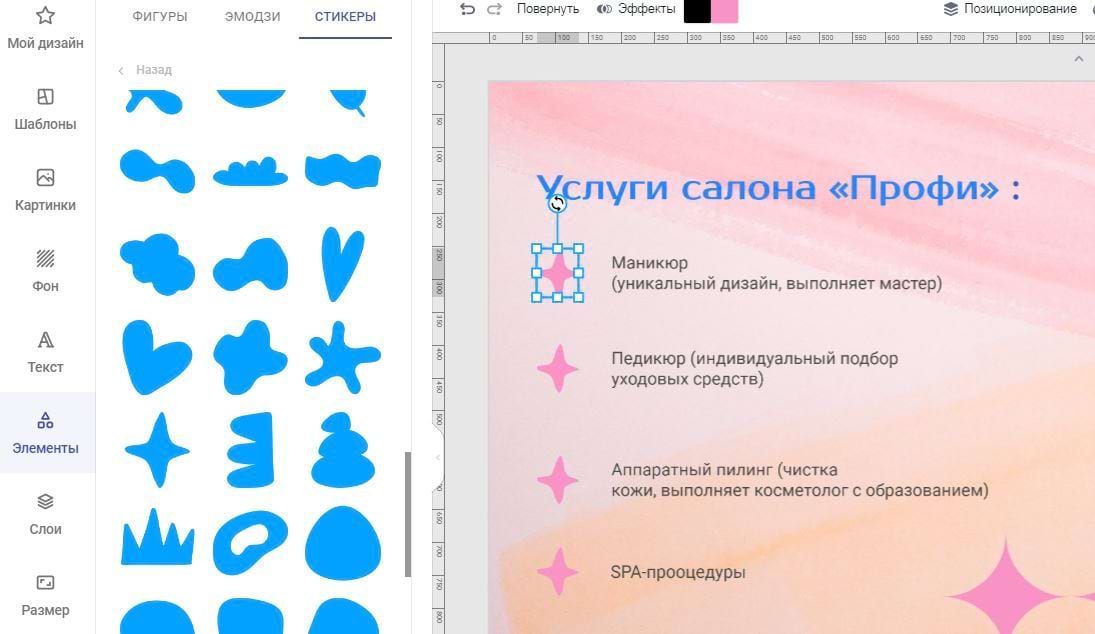Image resolution: width=1095 pixels, height=634 pixels.
Task: Click the Повернуть button
Action: [x=547, y=9]
